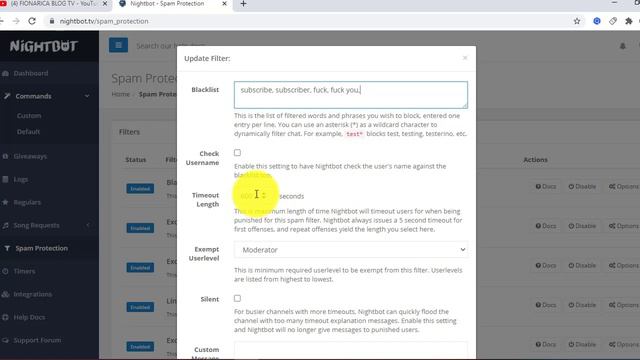Click the nightbot.tv address bar
The image size is (640, 360).
click(104, 21)
